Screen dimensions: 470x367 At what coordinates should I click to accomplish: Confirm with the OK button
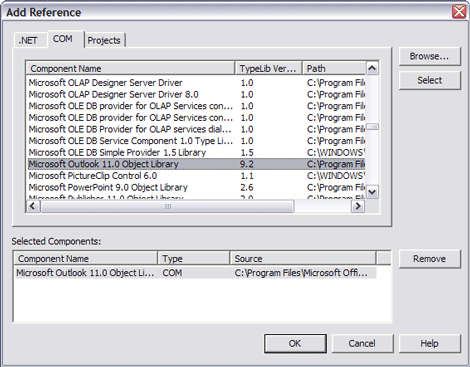(x=295, y=343)
